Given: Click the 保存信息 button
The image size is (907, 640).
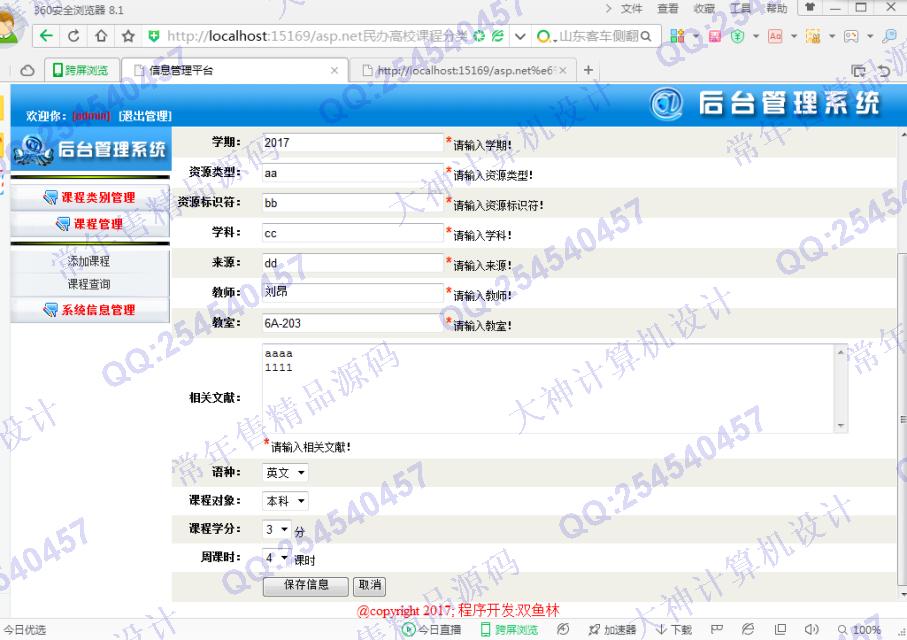Looking at the screenshot, I should pos(306,586).
